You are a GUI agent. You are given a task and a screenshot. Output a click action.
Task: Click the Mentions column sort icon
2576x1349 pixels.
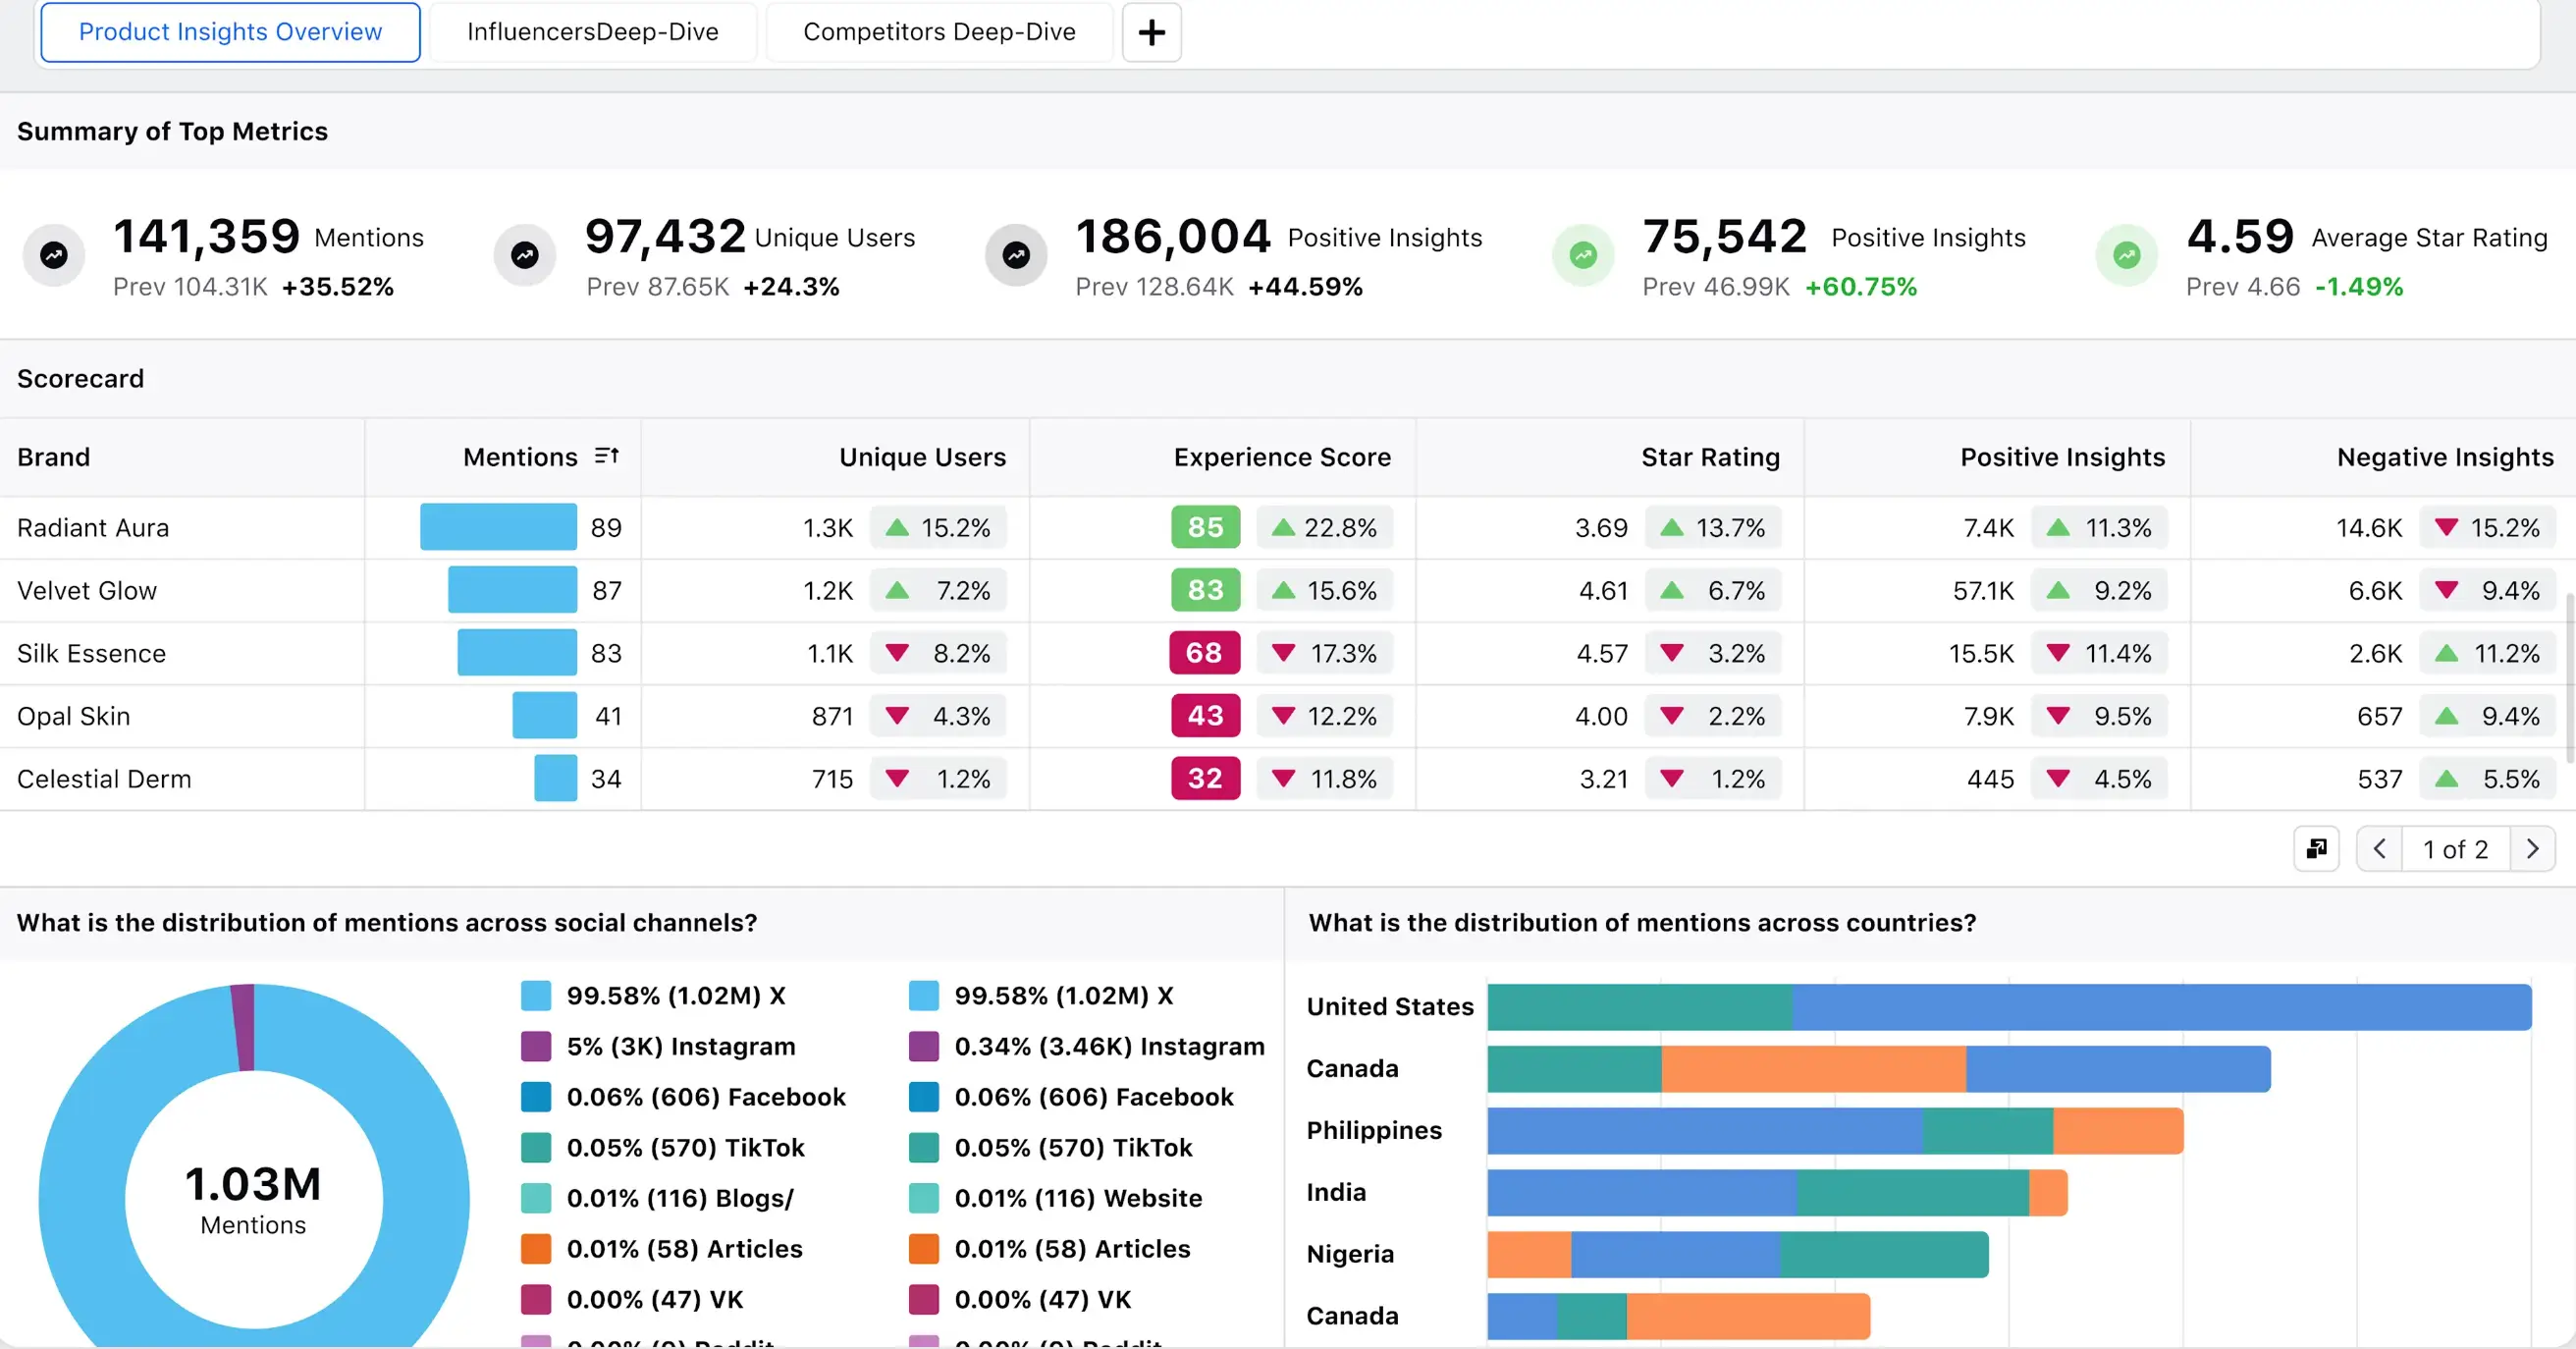(x=606, y=456)
